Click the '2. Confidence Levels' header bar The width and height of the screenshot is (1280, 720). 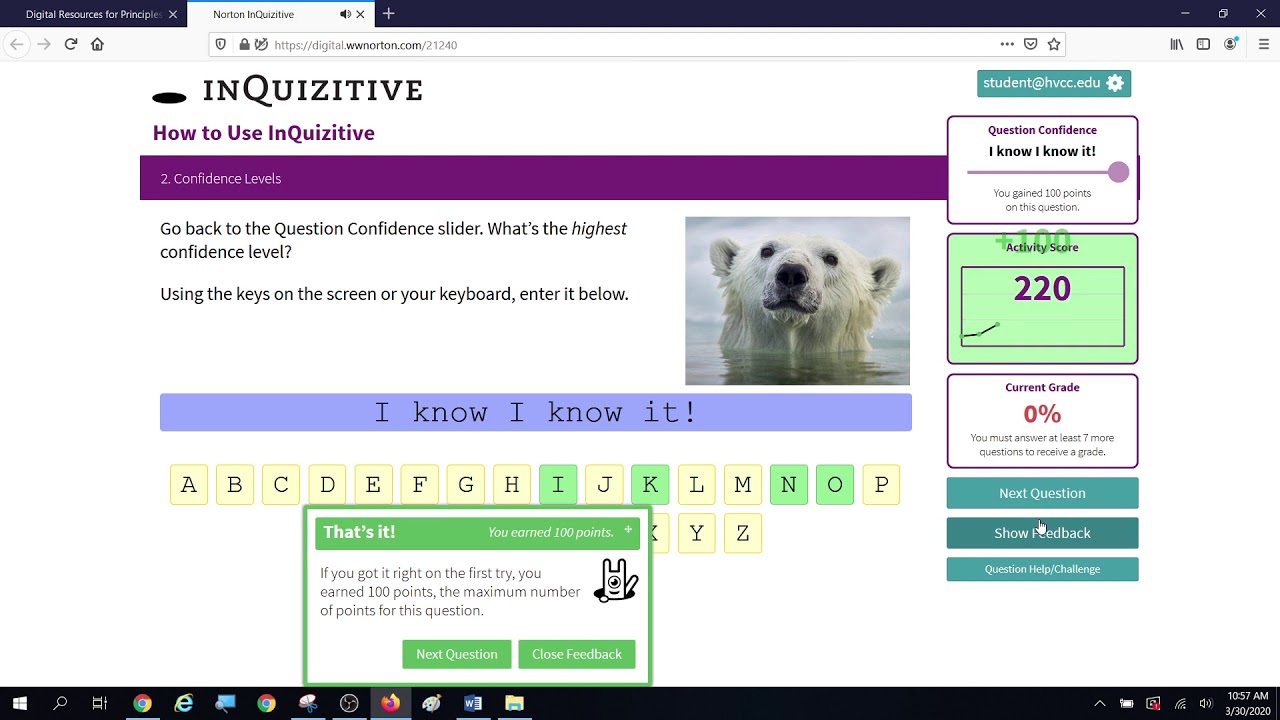543,178
